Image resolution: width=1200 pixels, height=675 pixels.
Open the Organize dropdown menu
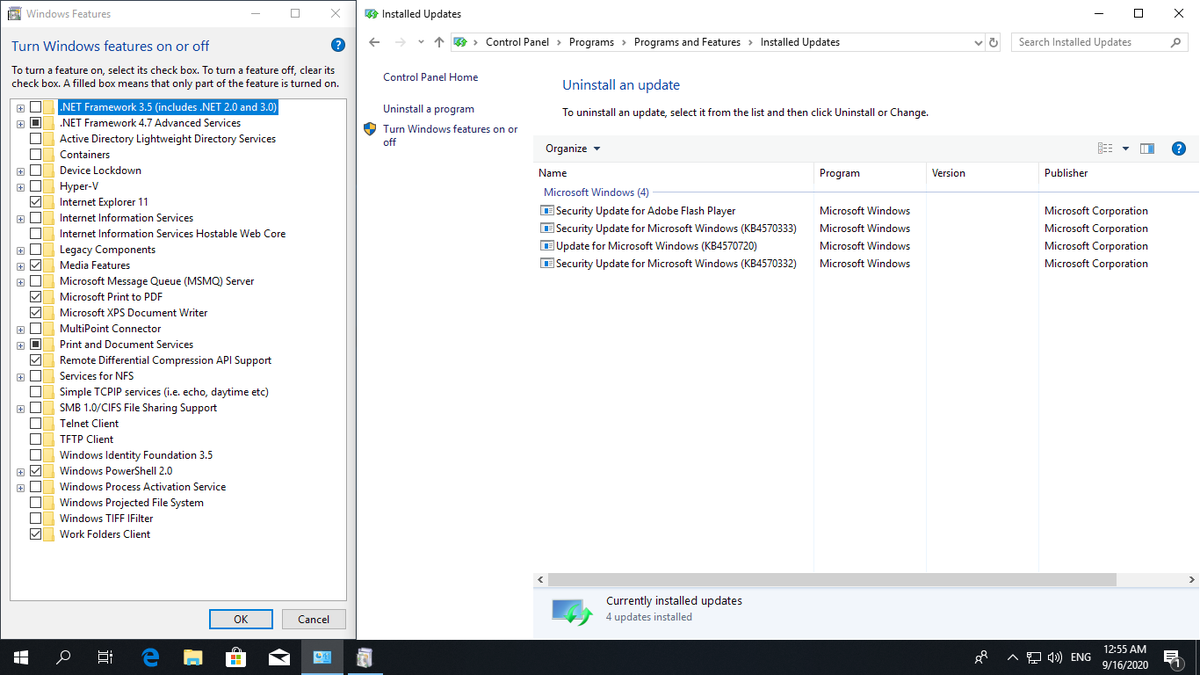pyautogui.click(x=573, y=149)
